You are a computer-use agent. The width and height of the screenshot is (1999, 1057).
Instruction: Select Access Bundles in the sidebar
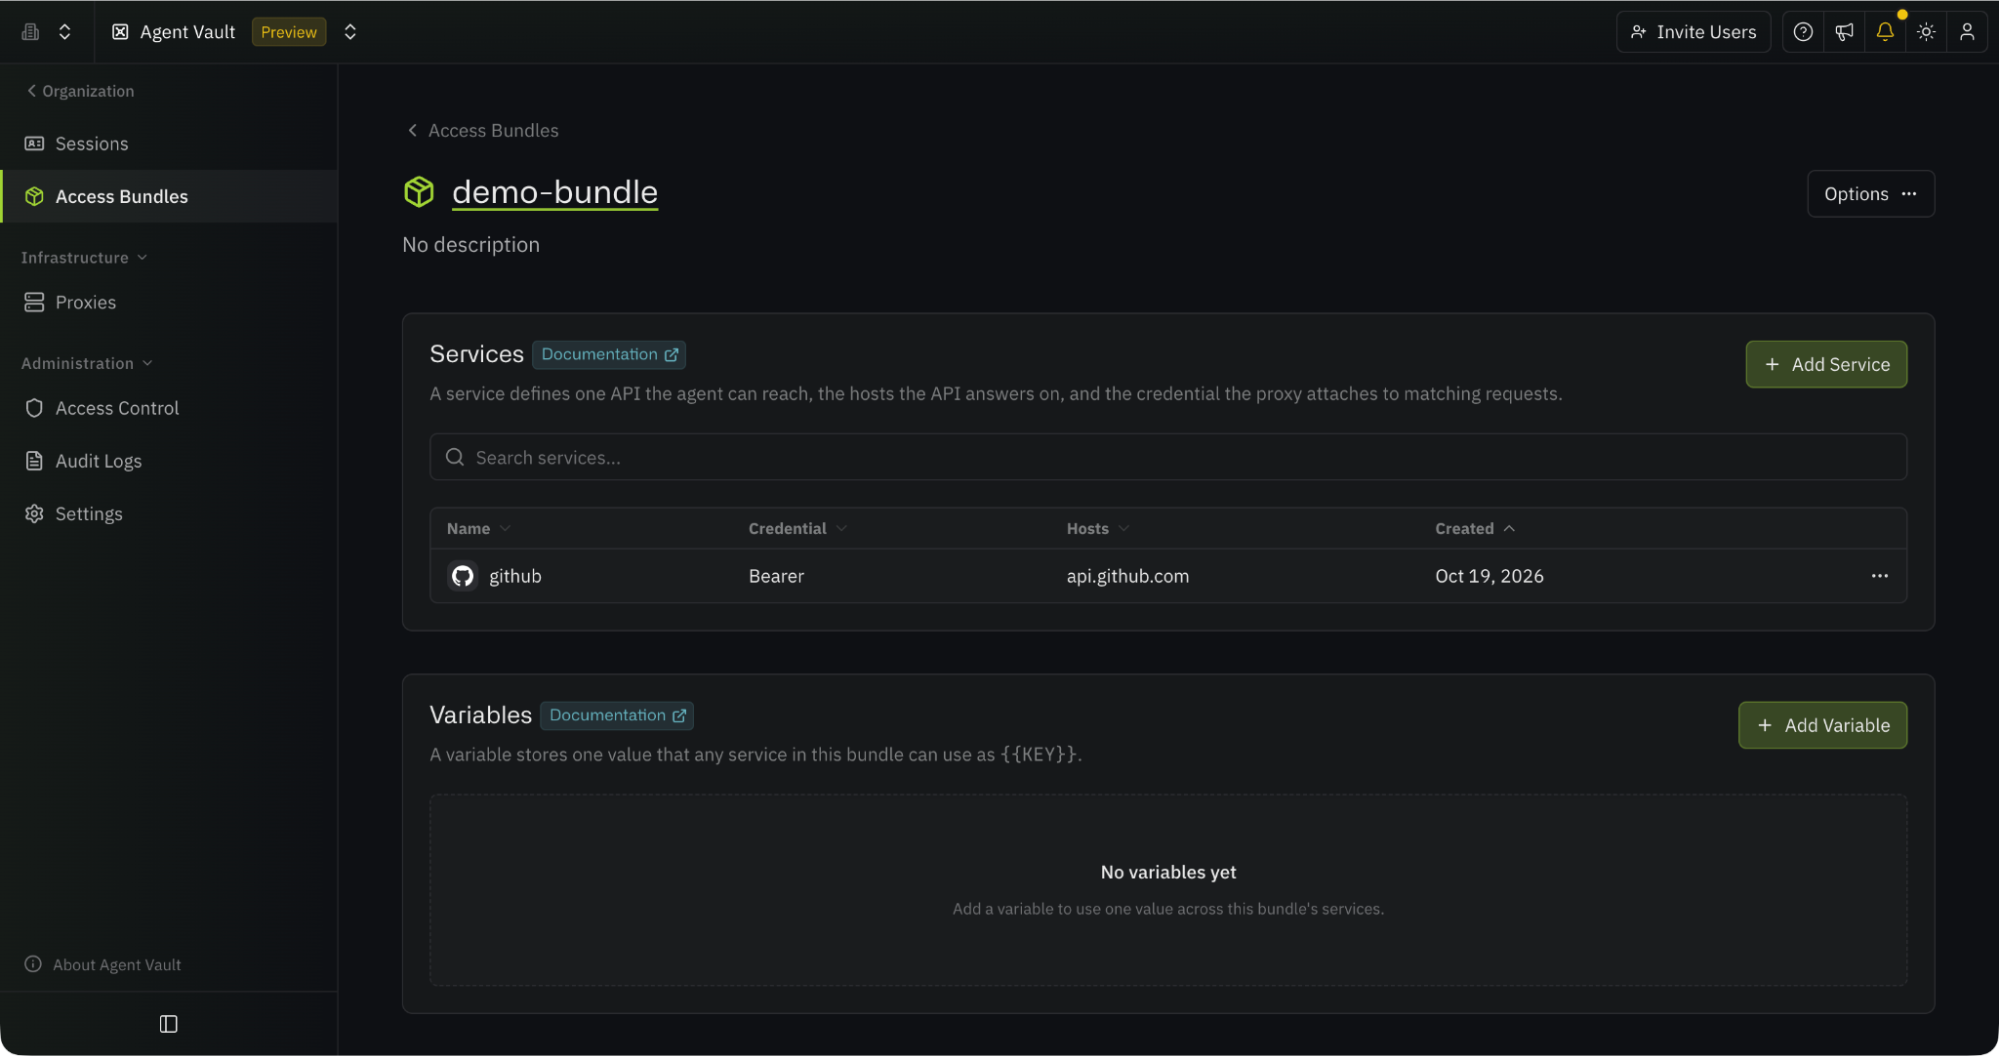[169, 197]
